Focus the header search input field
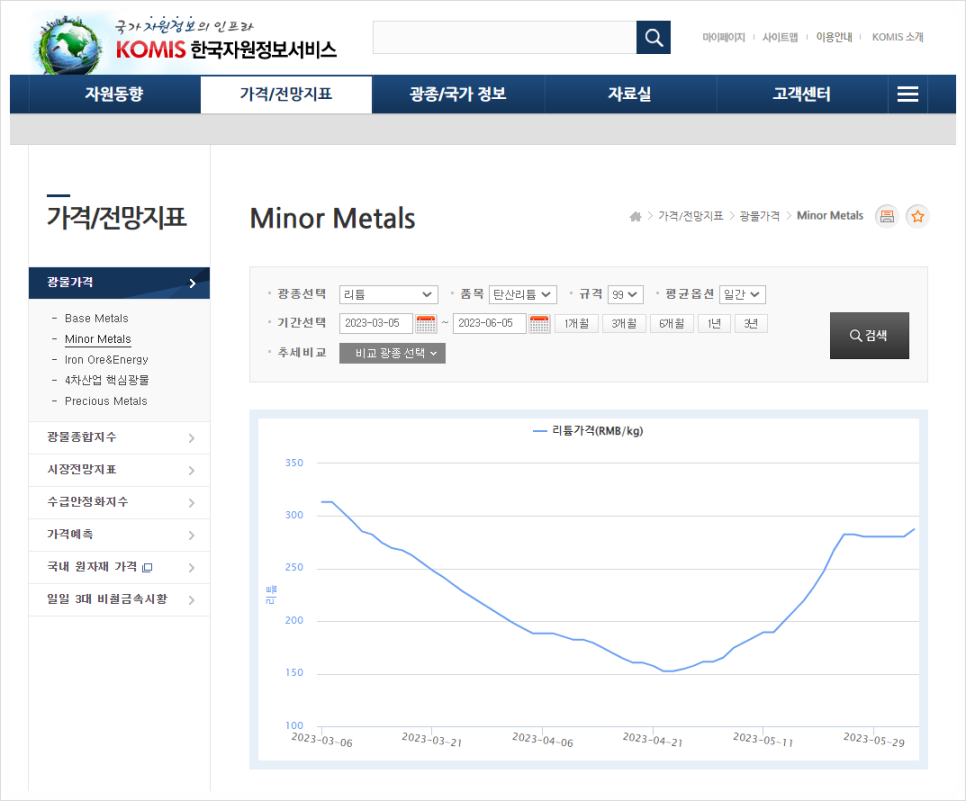The height and width of the screenshot is (801, 966). pos(505,38)
